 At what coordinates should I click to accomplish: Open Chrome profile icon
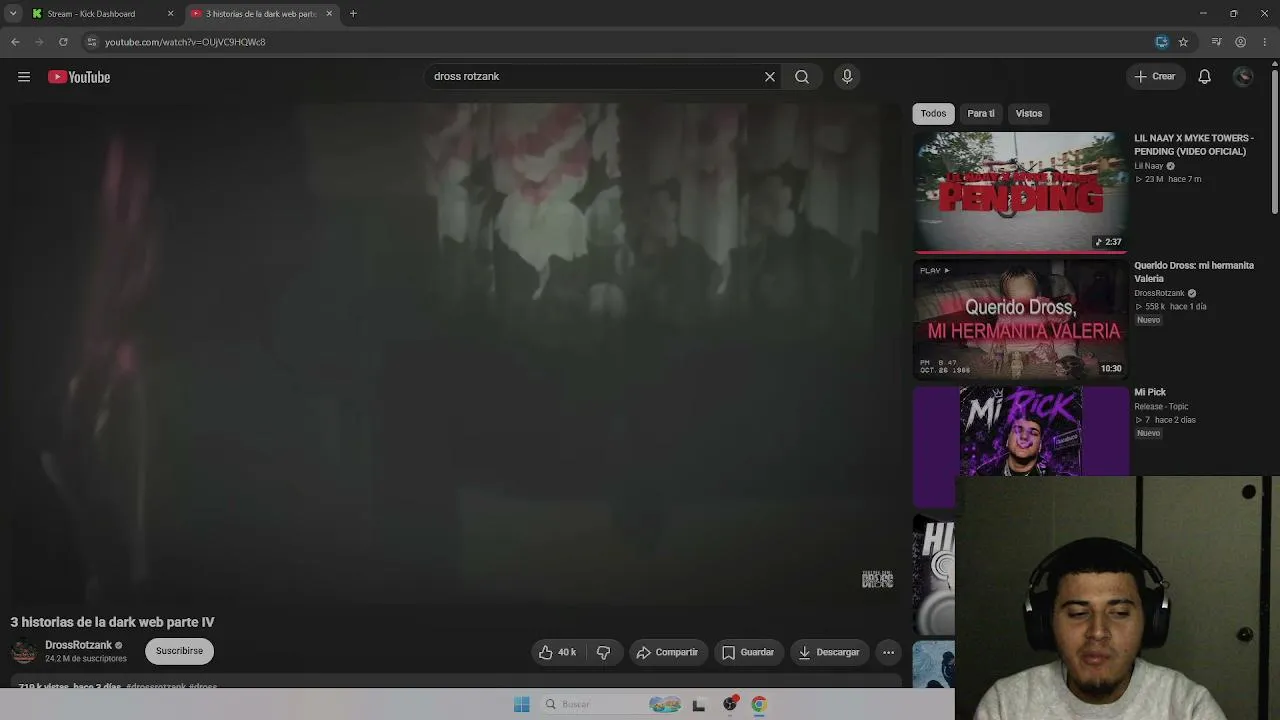point(1241,42)
